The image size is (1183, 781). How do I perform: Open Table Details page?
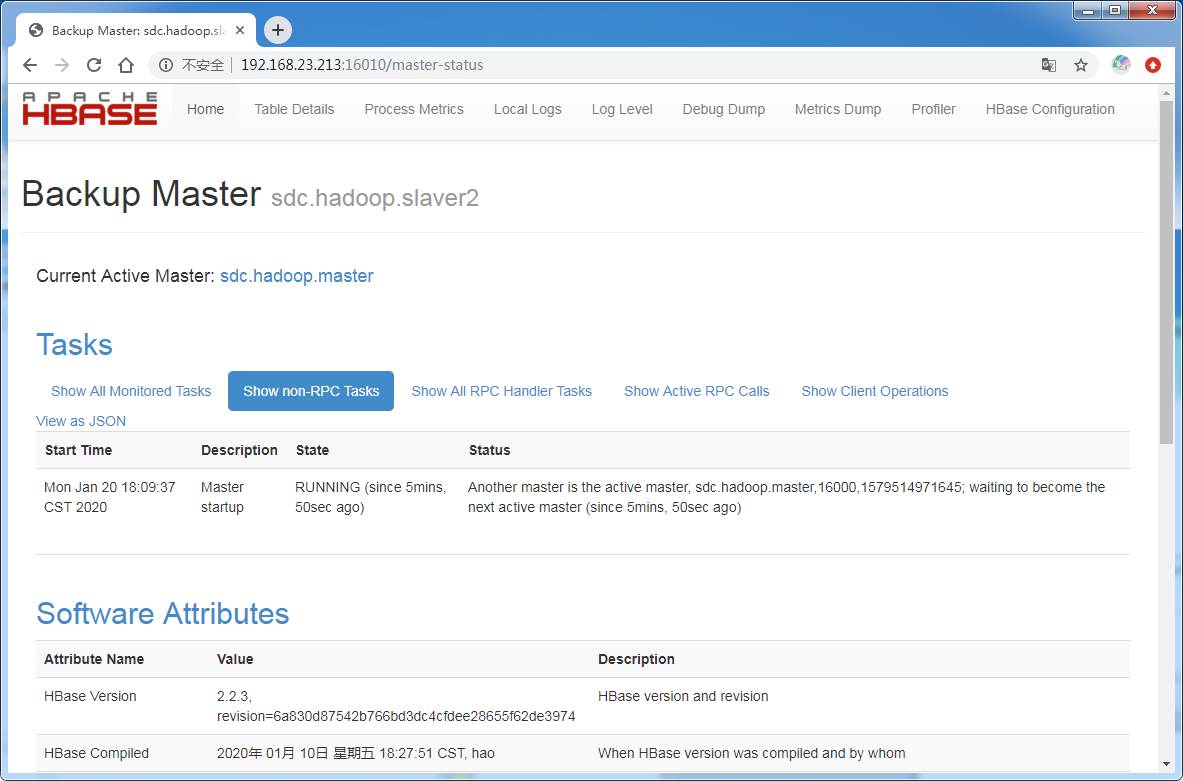click(x=294, y=109)
